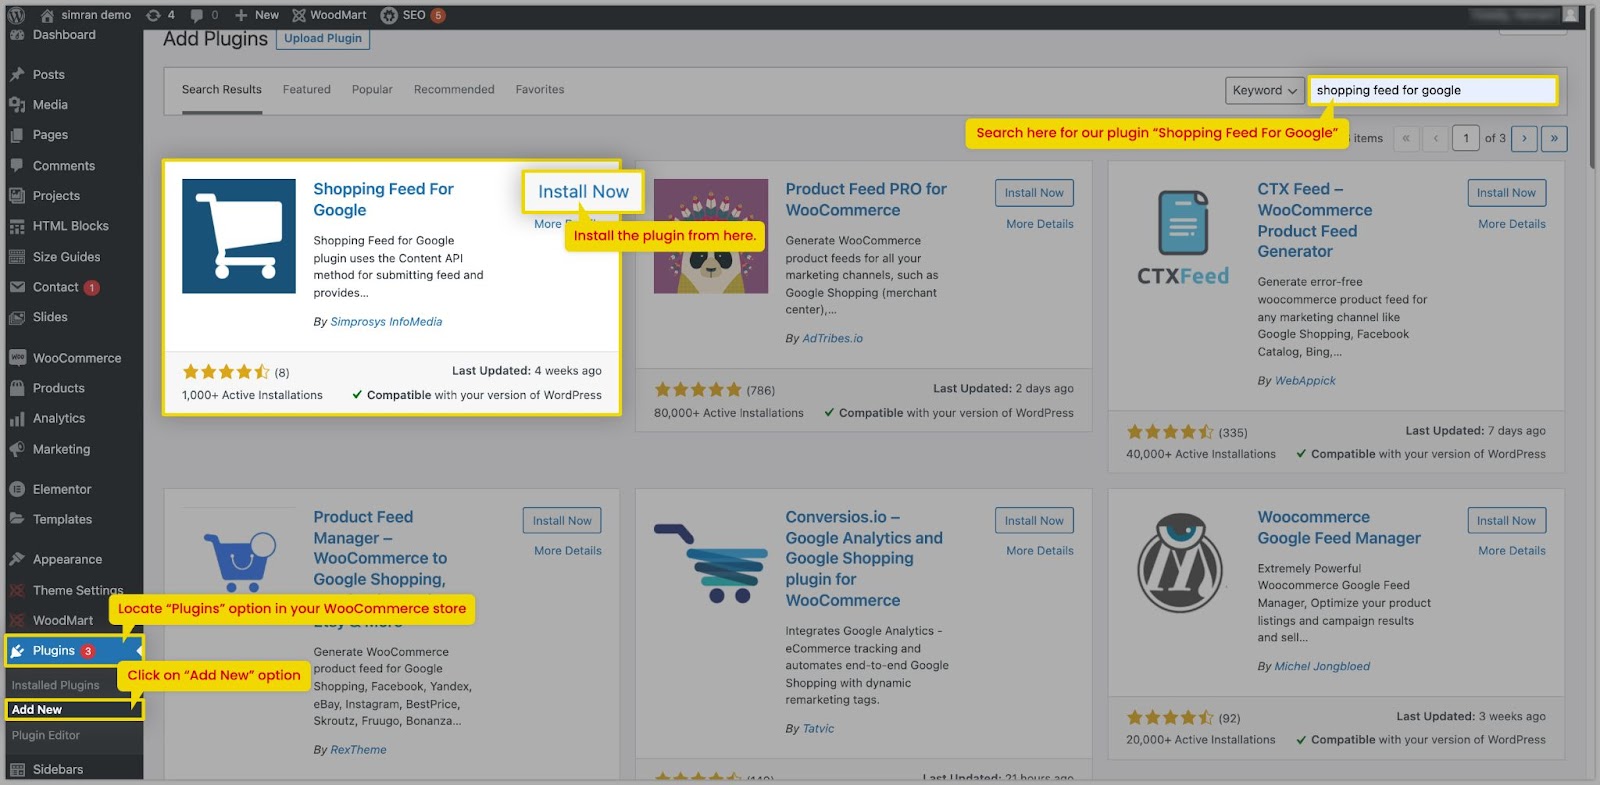Click Shopping Feed For Google cart thumbnail

click(x=239, y=236)
